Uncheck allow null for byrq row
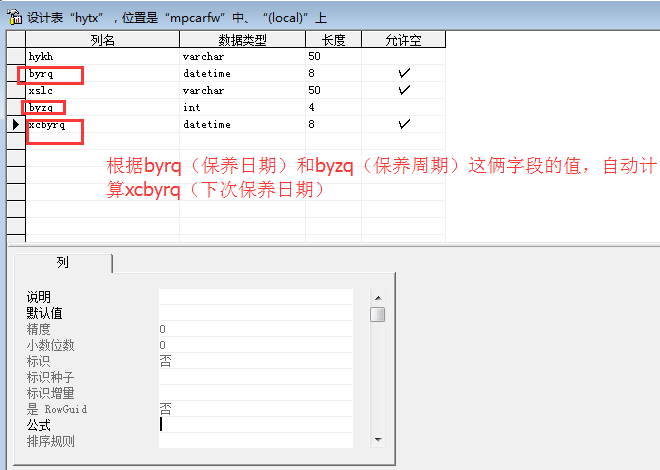 (404, 73)
